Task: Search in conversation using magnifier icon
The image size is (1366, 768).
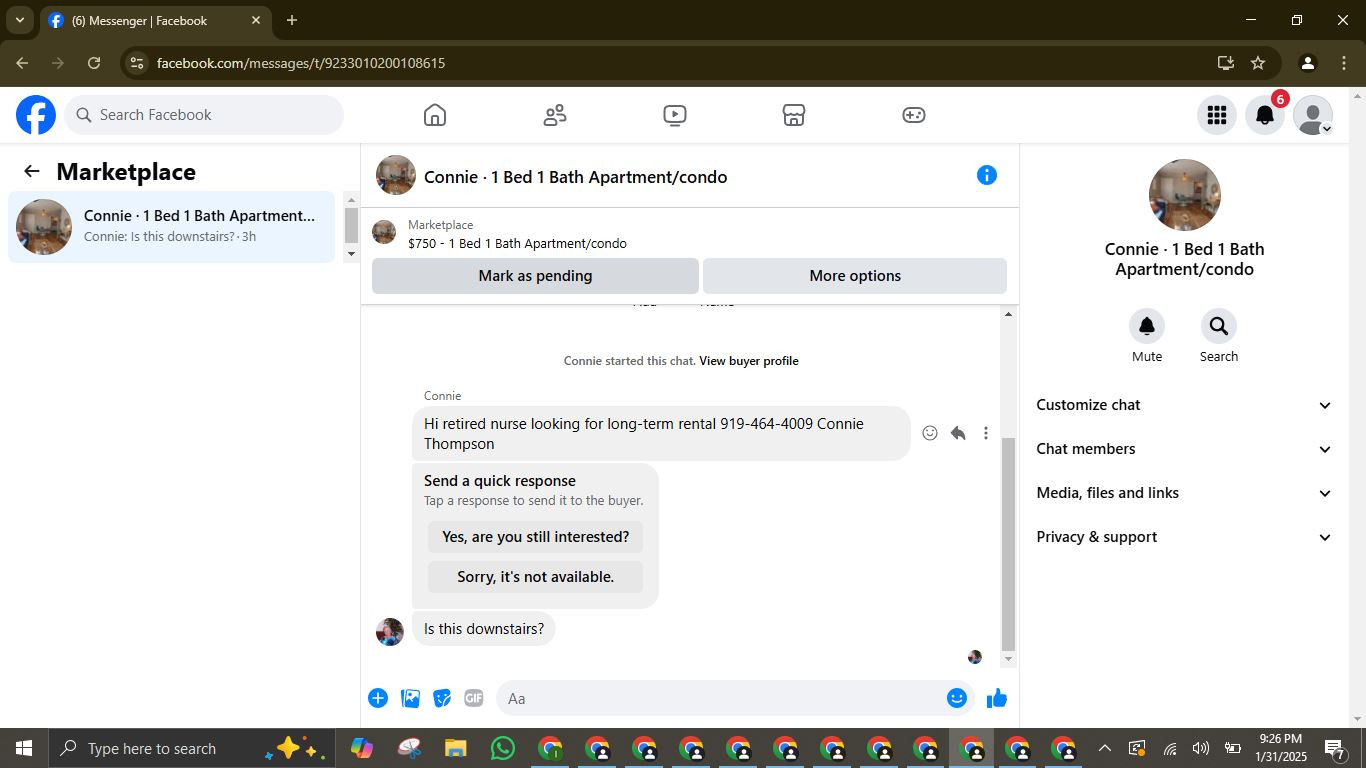Action: point(1219,326)
